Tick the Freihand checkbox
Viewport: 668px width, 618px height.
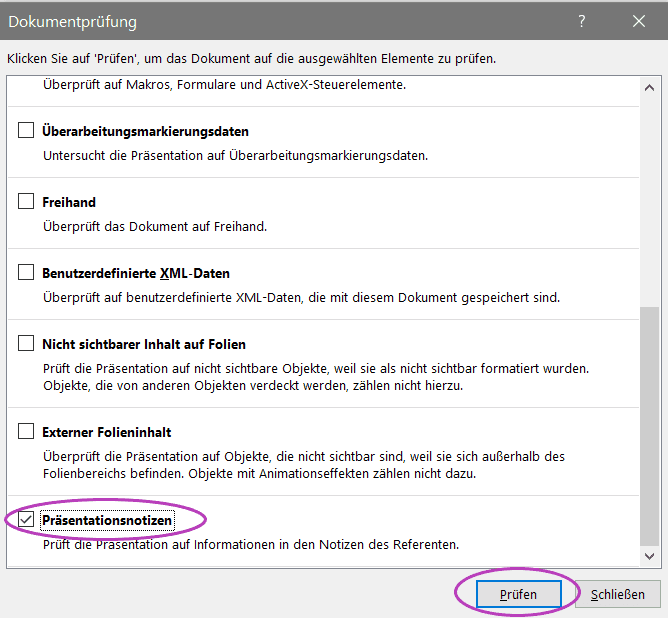tap(26, 202)
